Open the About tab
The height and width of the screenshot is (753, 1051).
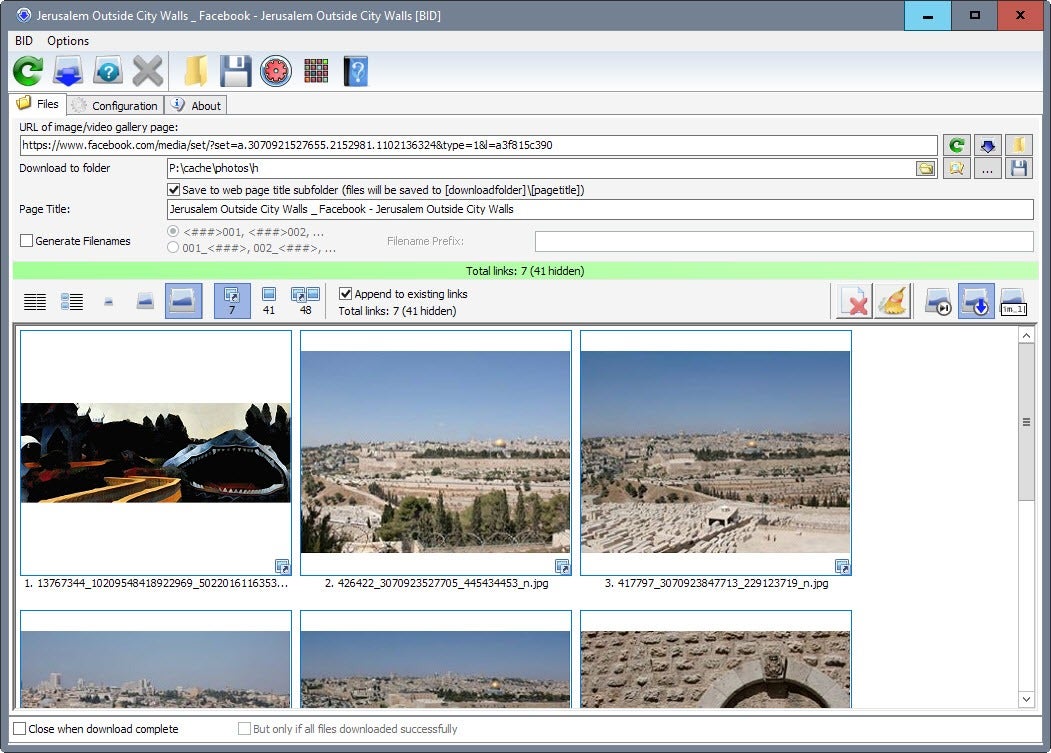pos(196,105)
